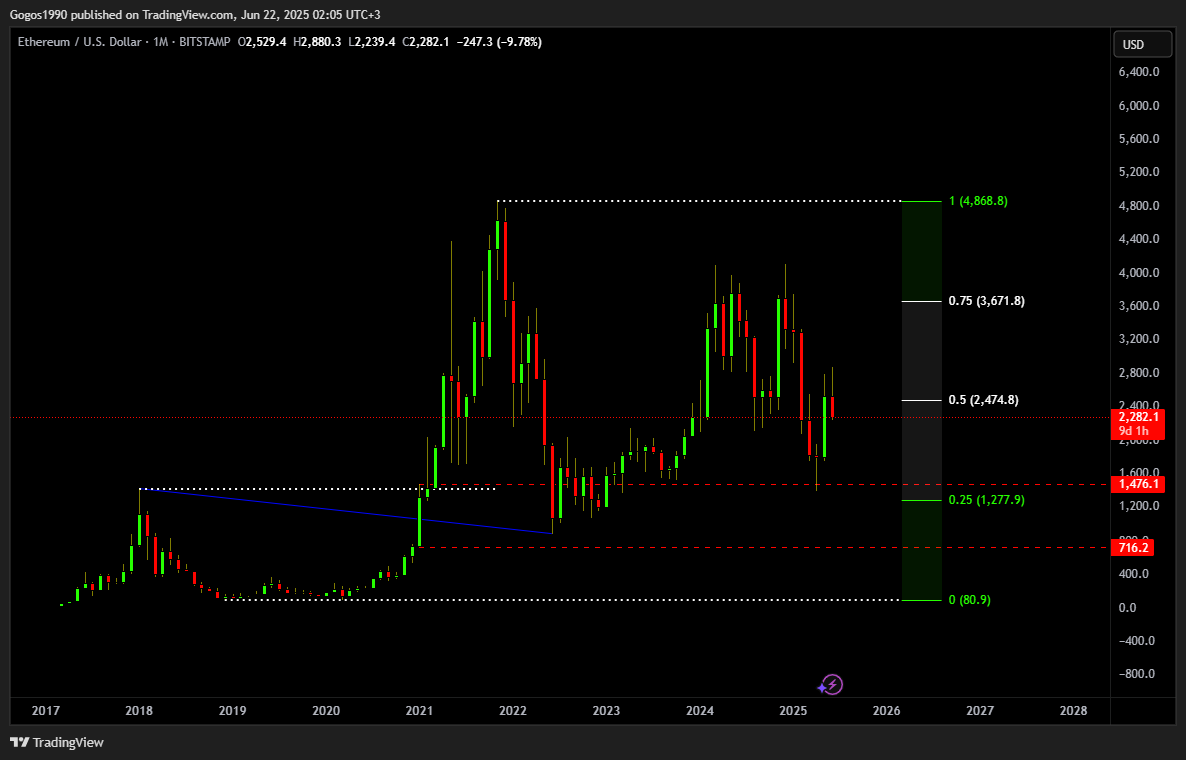Click the 6,400.0 price axis value
The width and height of the screenshot is (1186, 760).
coord(1139,72)
